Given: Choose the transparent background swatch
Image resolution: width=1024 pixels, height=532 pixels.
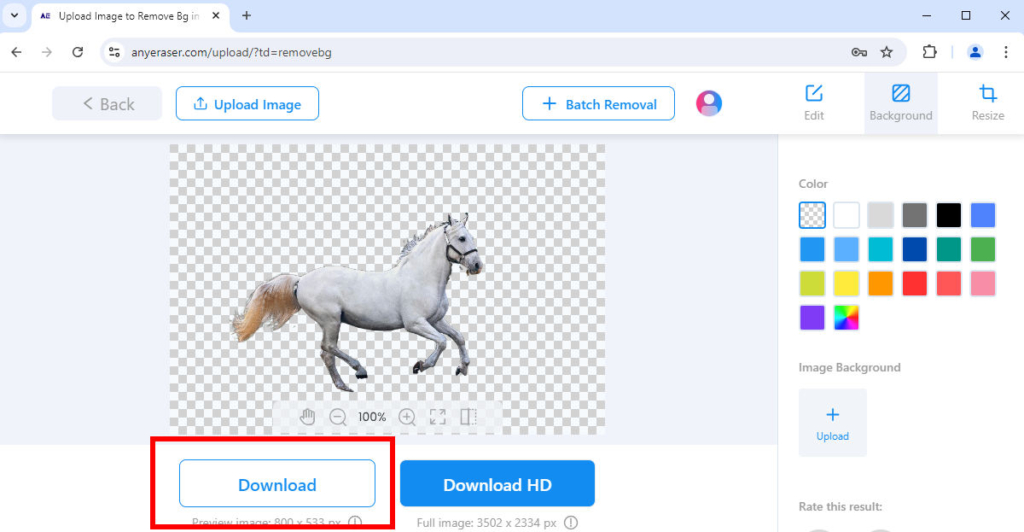Looking at the screenshot, I should pos(812,215).
